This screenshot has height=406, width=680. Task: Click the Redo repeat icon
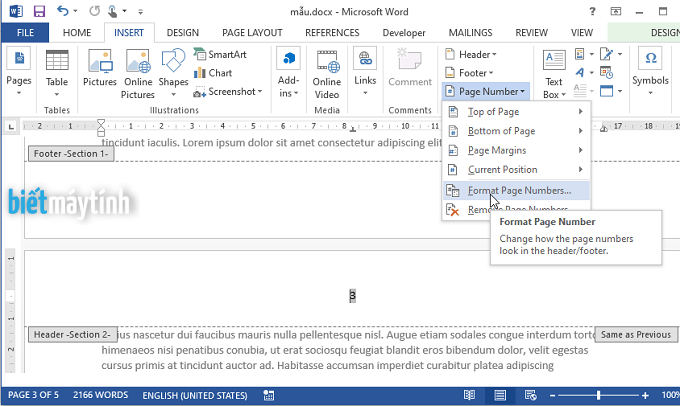pyautogui.click(x=95, y=11)
